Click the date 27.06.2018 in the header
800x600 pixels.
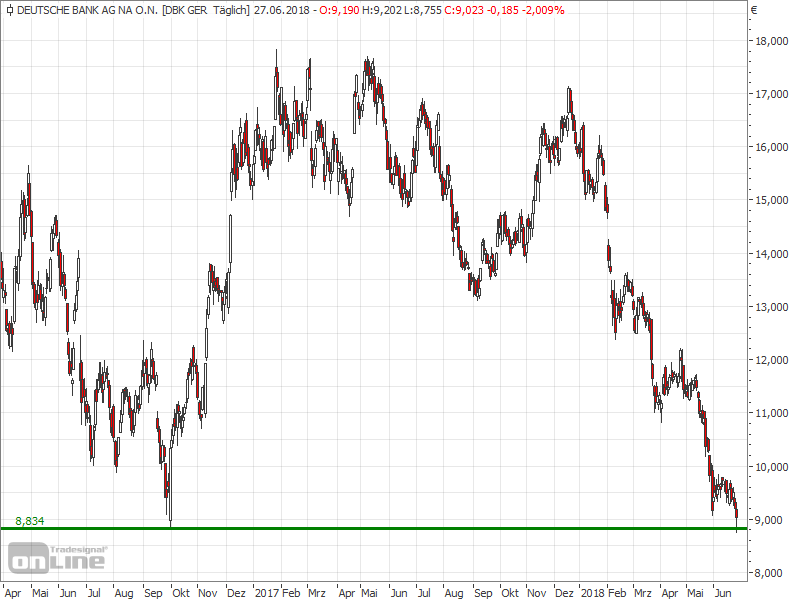pos(280,10)
